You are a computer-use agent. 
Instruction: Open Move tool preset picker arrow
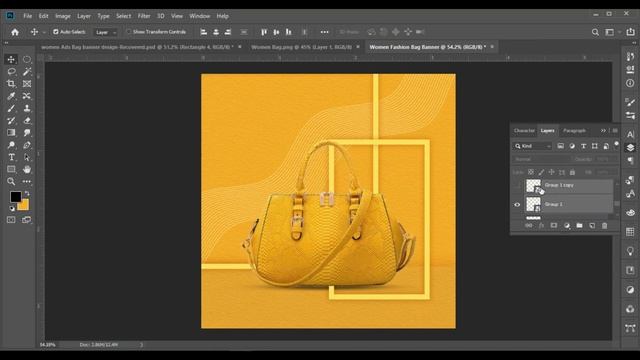pyautogui.click(x=44, y=32)
